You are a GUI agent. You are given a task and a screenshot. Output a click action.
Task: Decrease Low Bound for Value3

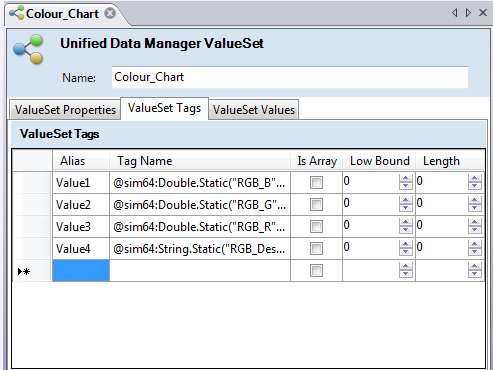[x=406, y=230]
